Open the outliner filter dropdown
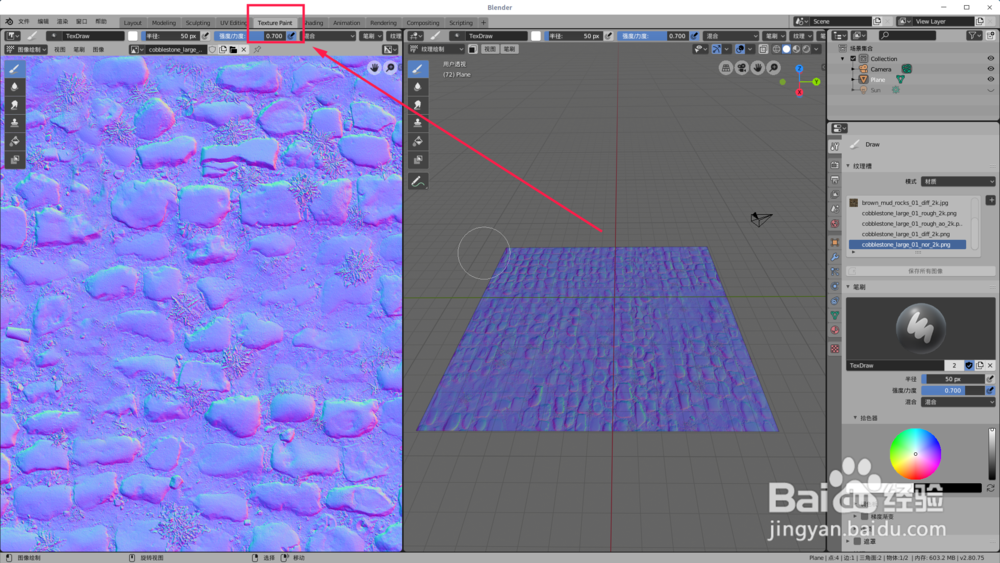The image size is (1000, 563). (x=974, y=36)
